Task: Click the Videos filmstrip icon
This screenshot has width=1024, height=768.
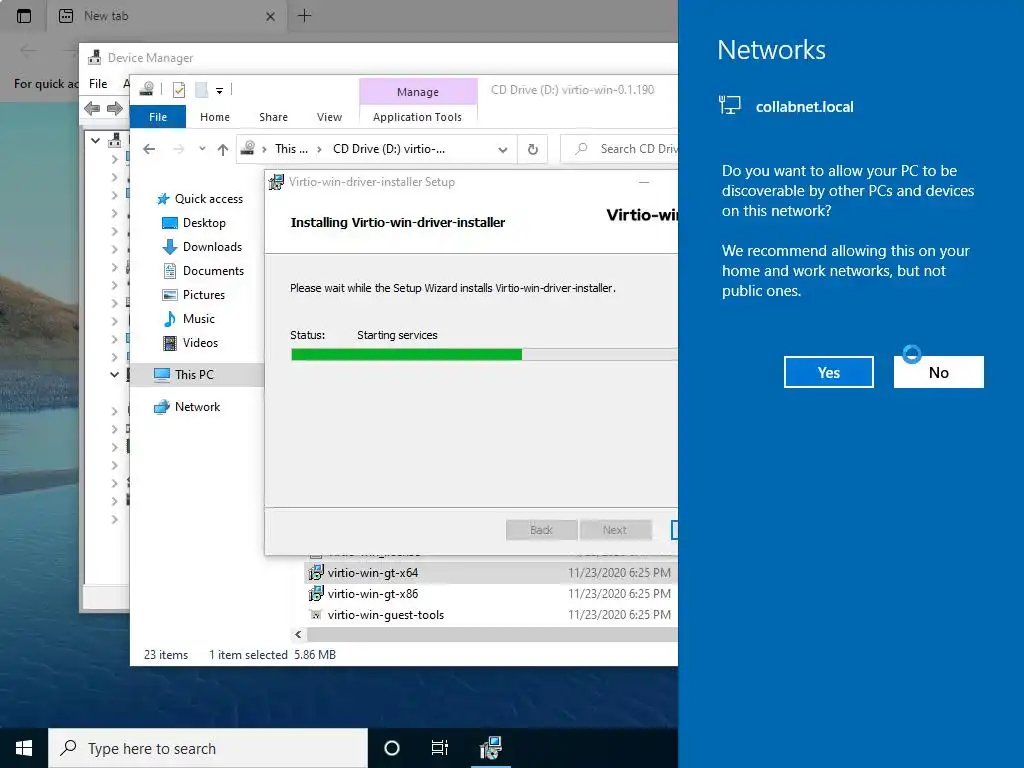Action: click(x=170, y=343)
